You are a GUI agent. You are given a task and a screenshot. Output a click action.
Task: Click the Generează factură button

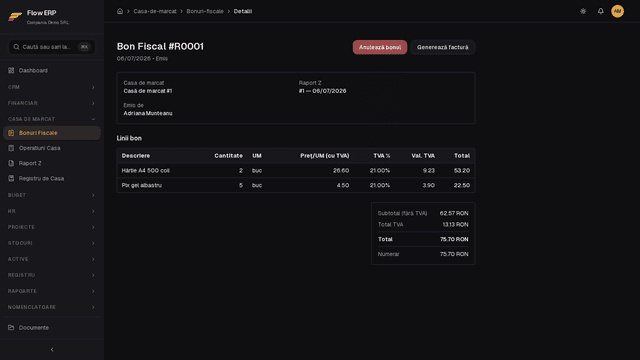click(x=442, y=47)
